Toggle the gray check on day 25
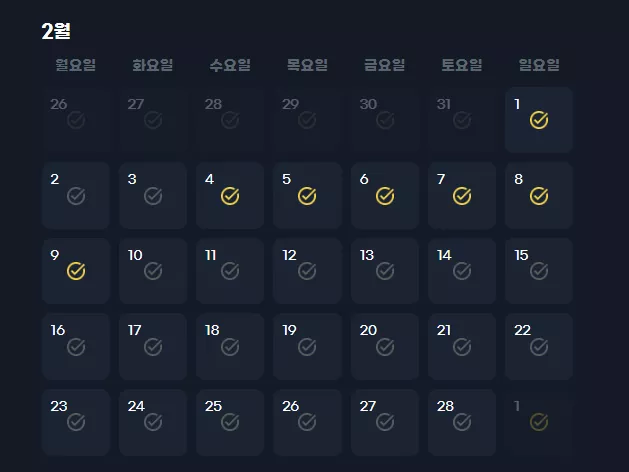Viewport: 629px width, 472px height. click(230, 421)
